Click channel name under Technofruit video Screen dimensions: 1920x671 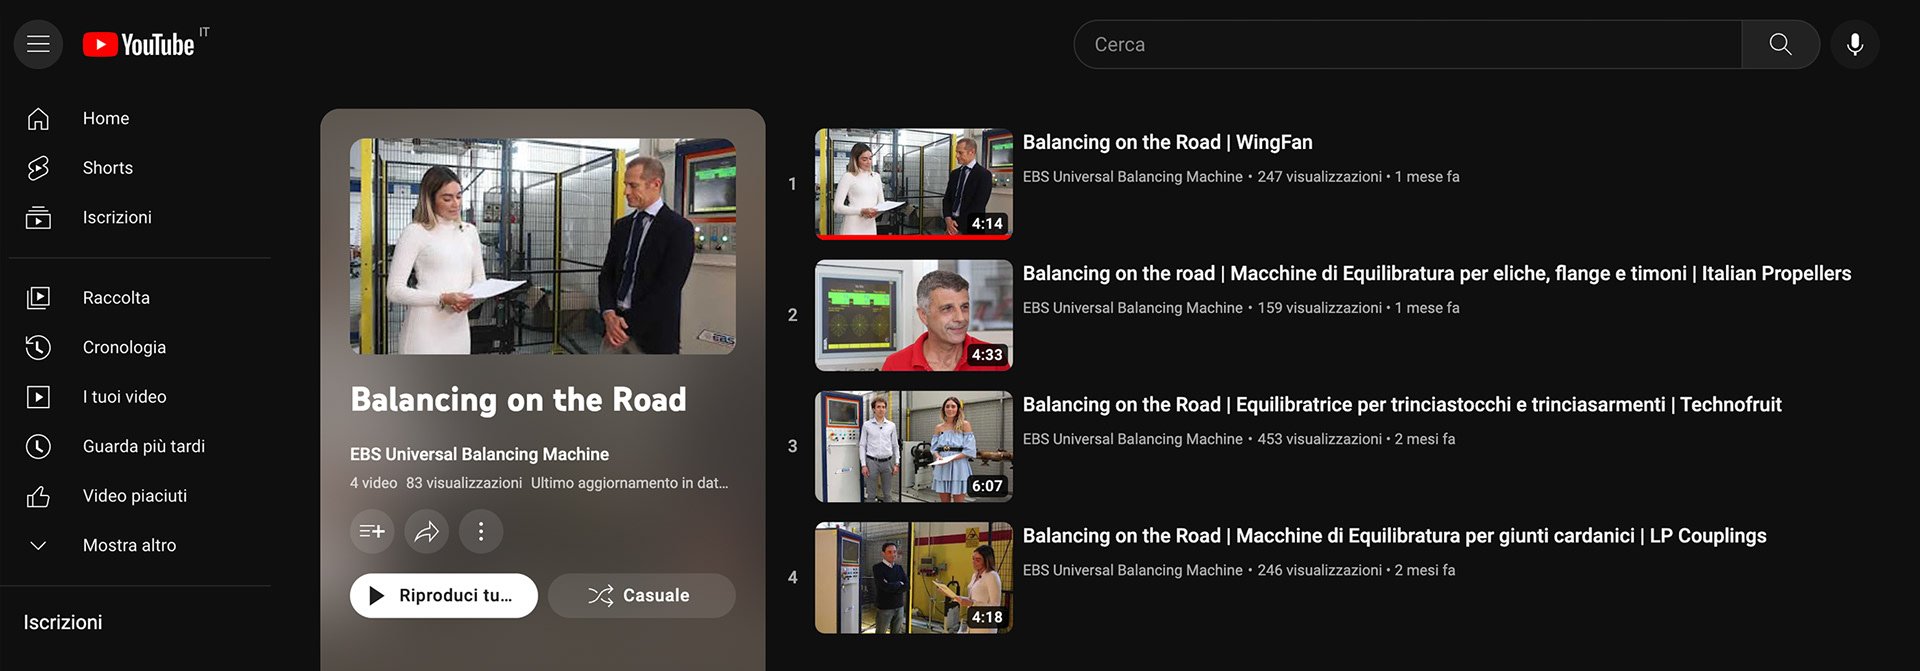(1132, 439)
